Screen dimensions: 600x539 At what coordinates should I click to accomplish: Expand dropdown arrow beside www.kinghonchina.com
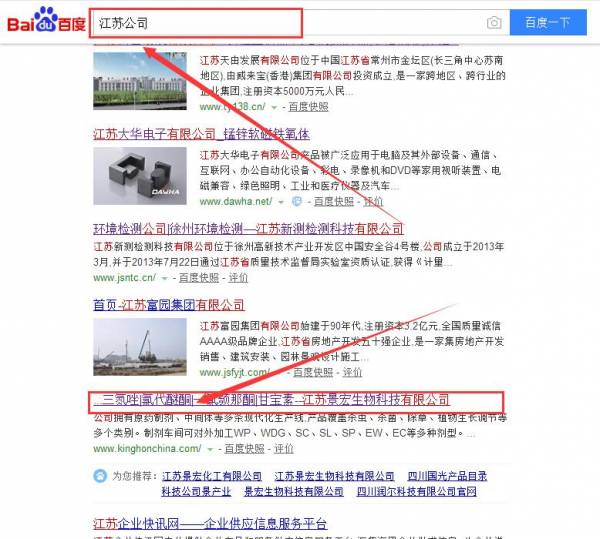(x=210, y=449)
